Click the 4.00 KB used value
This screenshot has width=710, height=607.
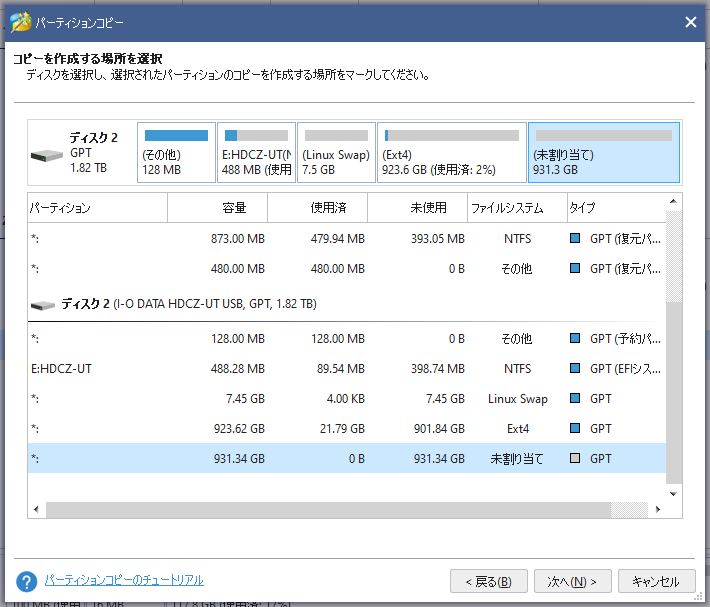tap(345, 398)
